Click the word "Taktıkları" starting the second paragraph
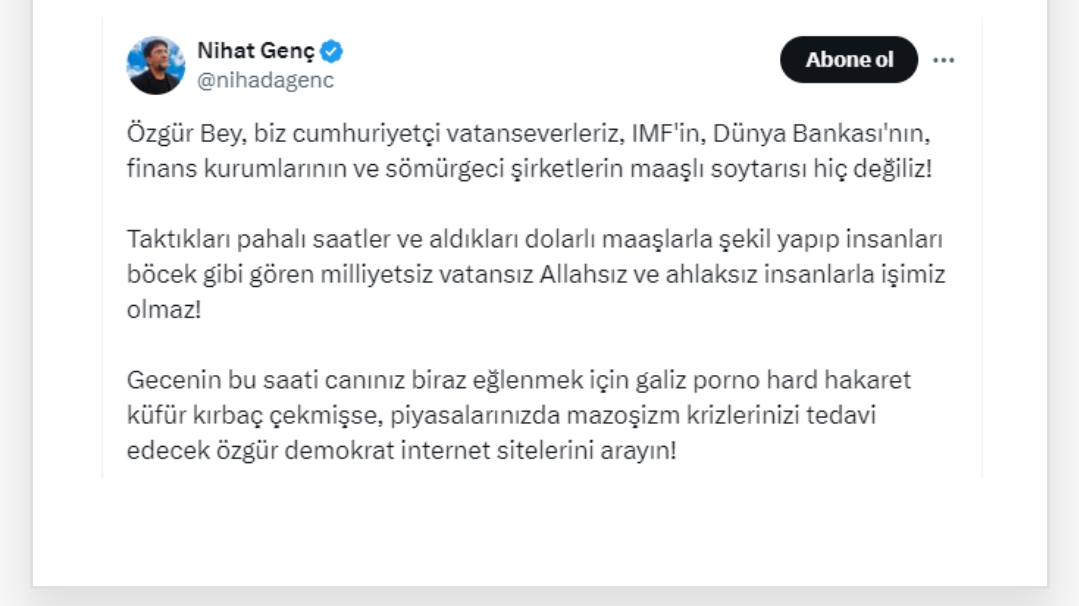 (178, 239)
